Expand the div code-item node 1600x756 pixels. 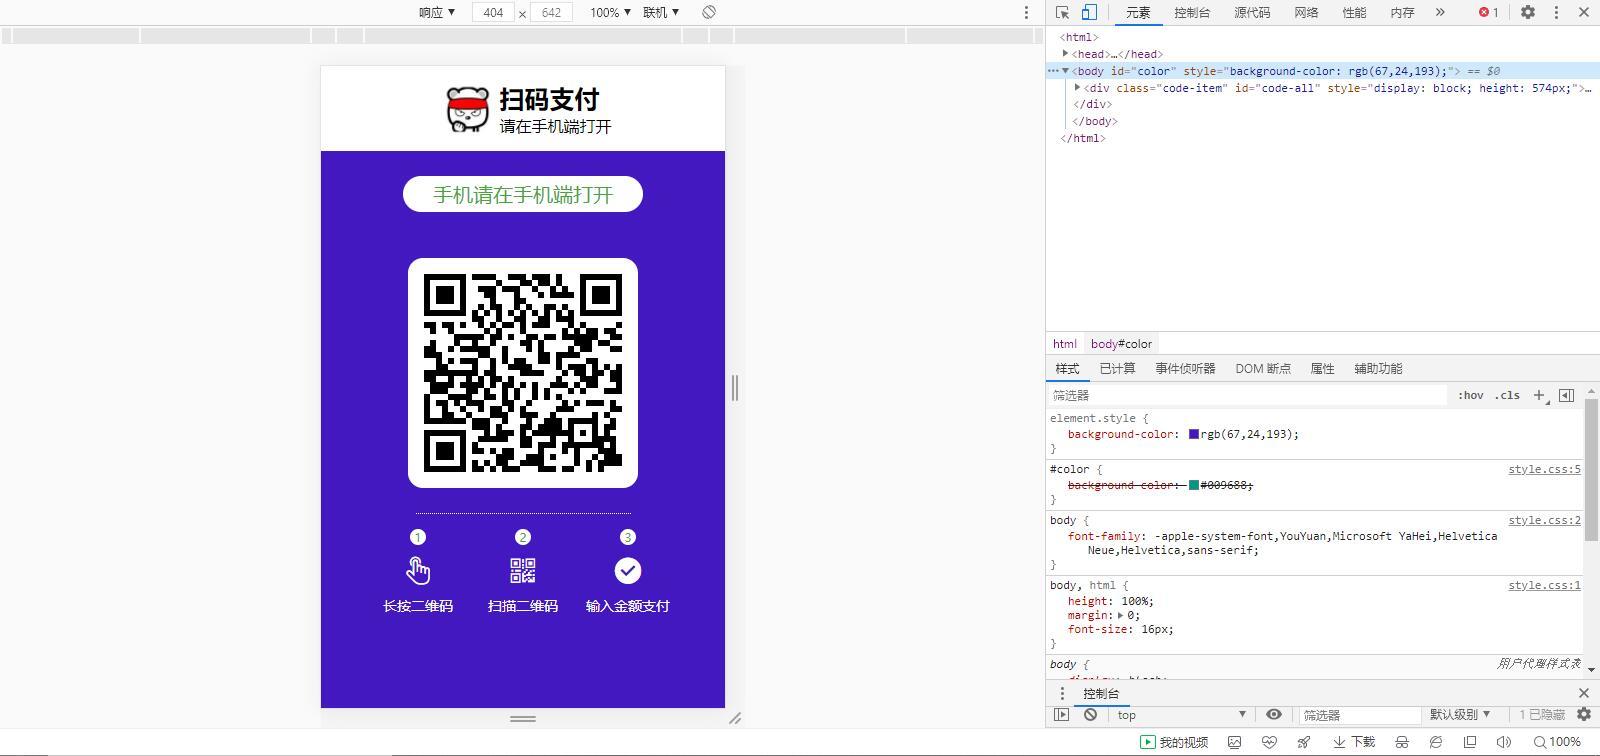pyautogui.click(x=1078, y=88)
